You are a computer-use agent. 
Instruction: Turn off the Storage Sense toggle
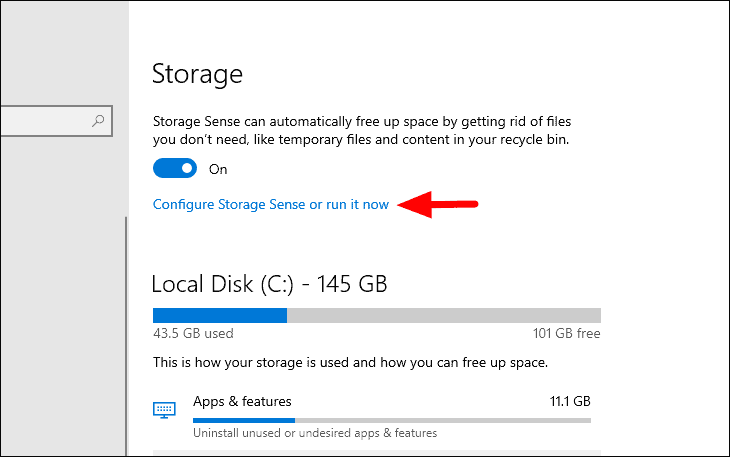pyautogui.click(x=176, y=170)
